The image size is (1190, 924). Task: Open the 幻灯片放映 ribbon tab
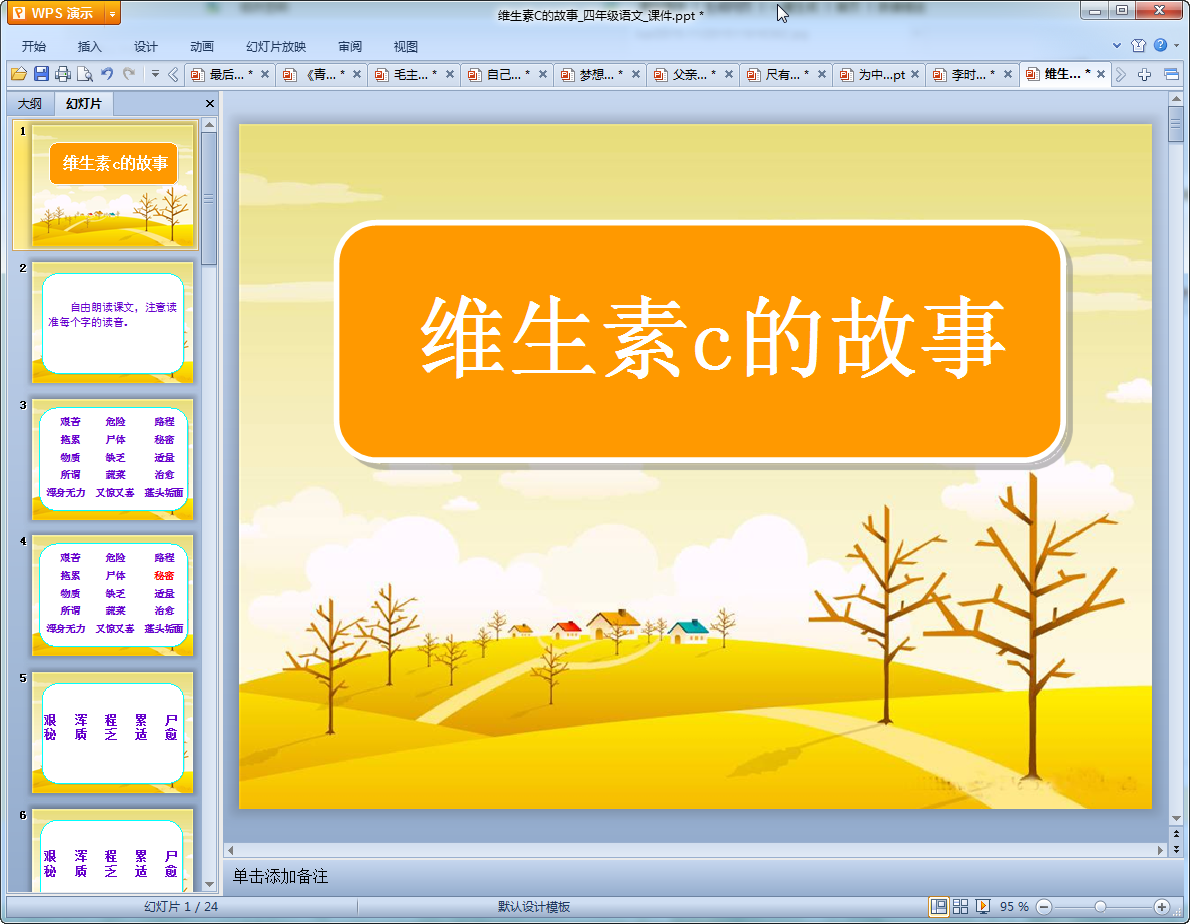pyautogui.click(x=276, y=47)
